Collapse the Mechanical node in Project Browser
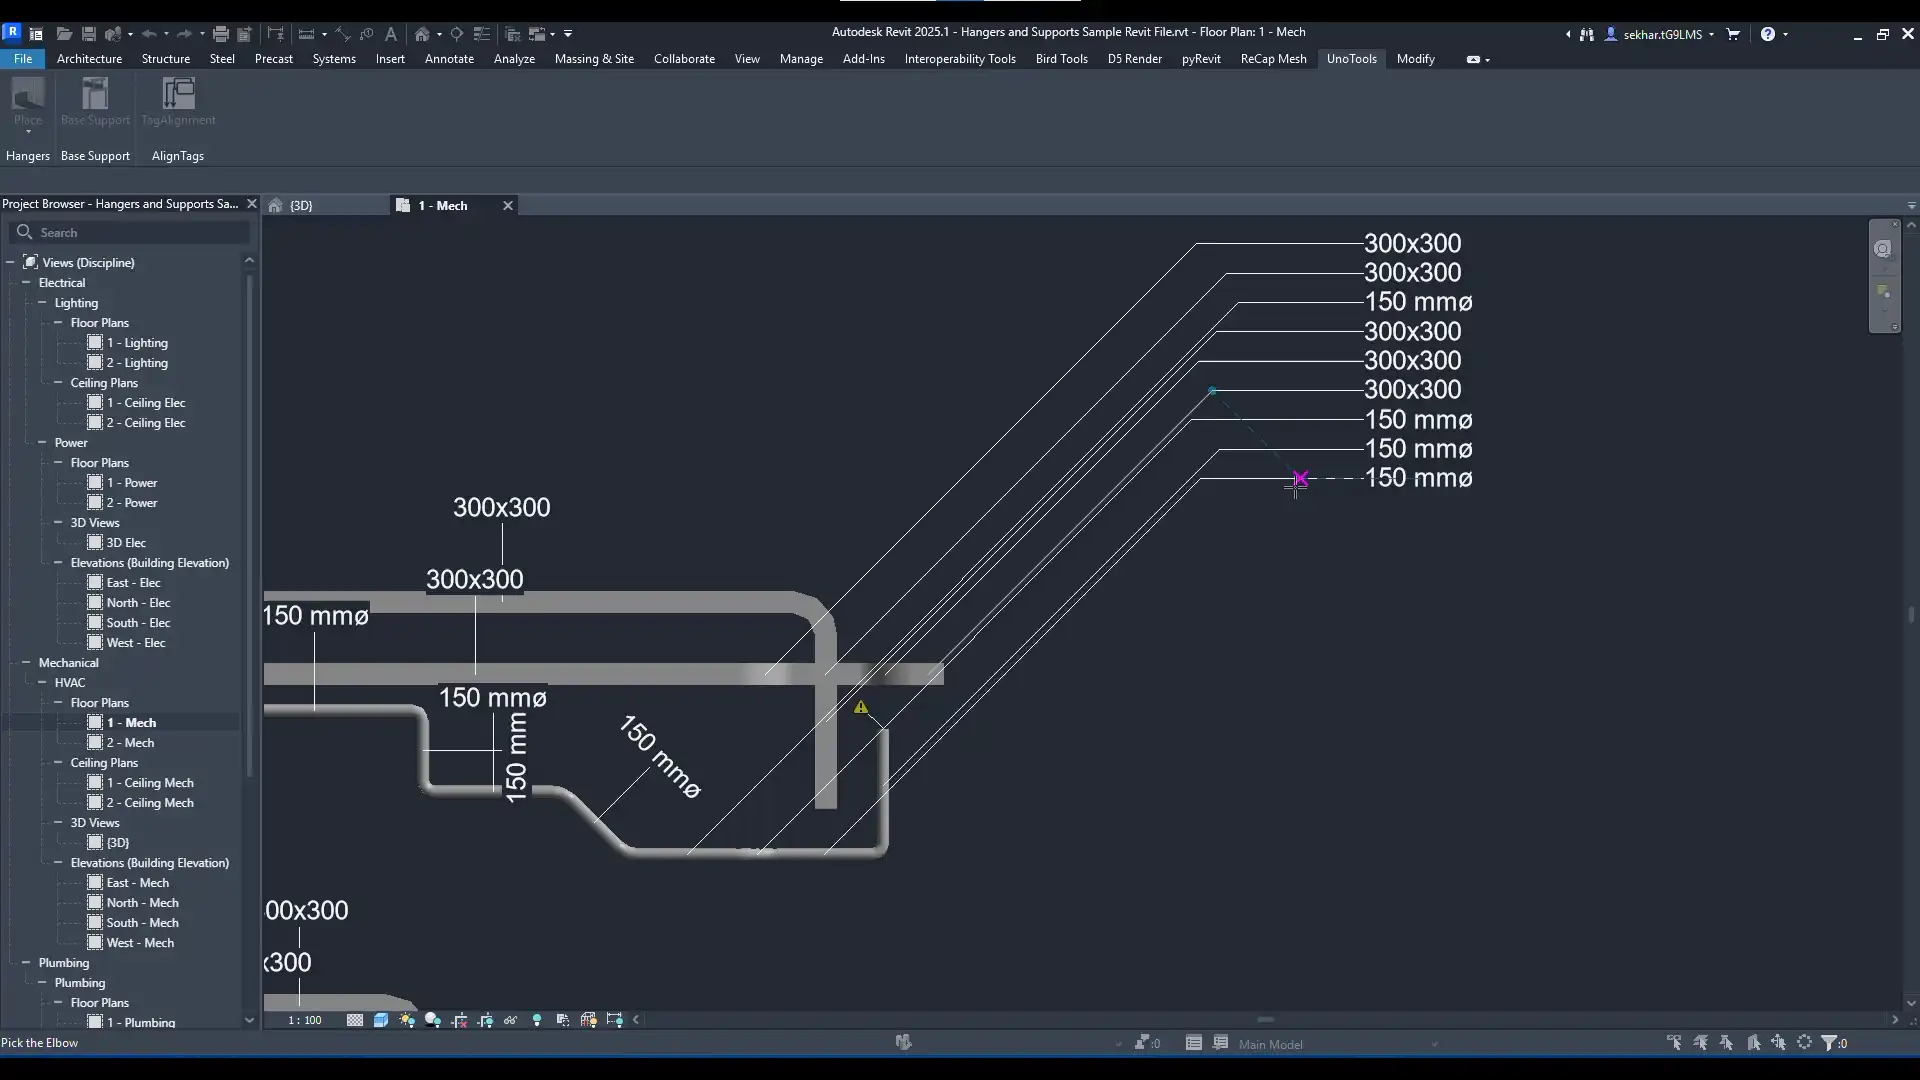The height and width of the screenshot is (1080, 1920). [x=26, y=663]
